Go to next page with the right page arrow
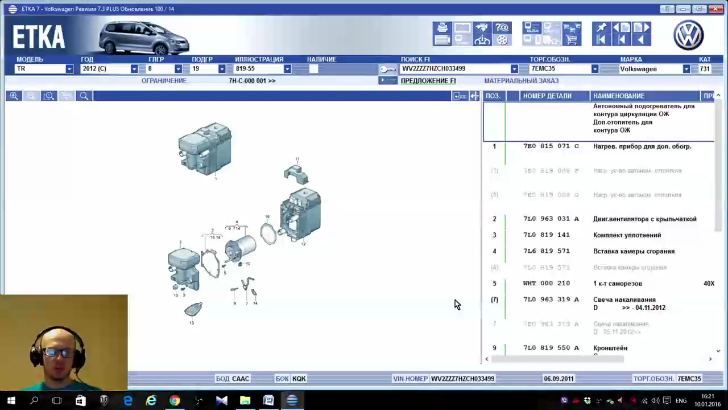The height and width of the screenshot is (410, 728). click(x=641, y=28)
